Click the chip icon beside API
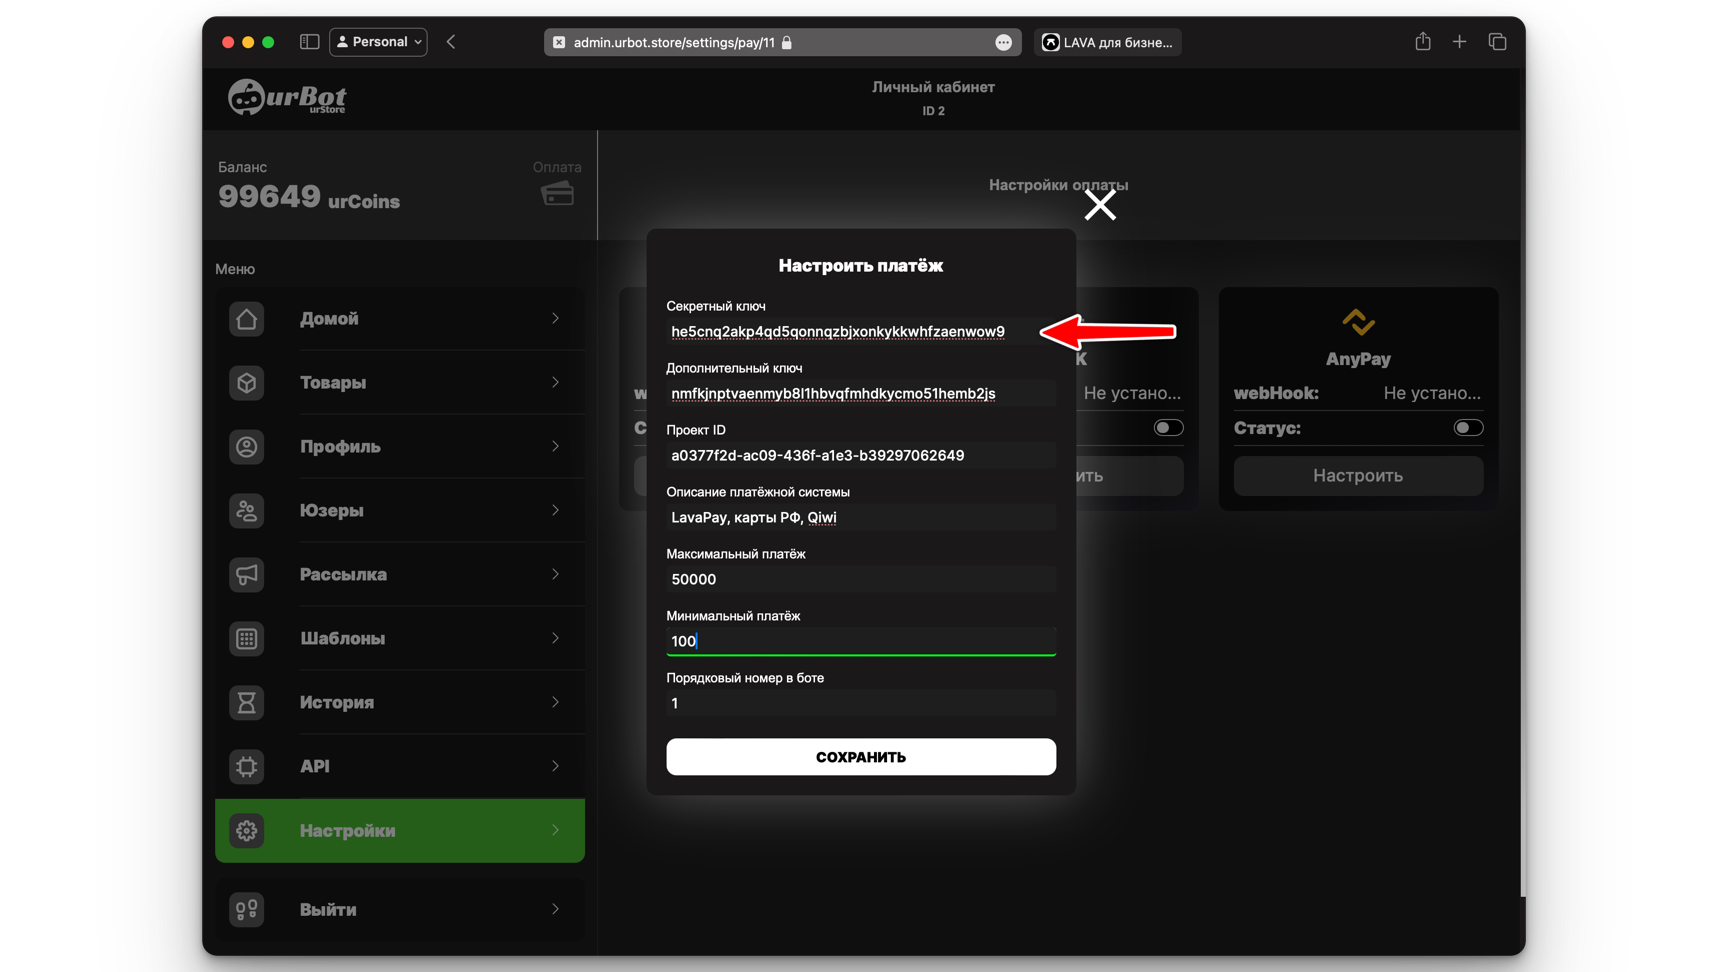This screenshot has height=972, width=1728. click(x=246, y=766)
